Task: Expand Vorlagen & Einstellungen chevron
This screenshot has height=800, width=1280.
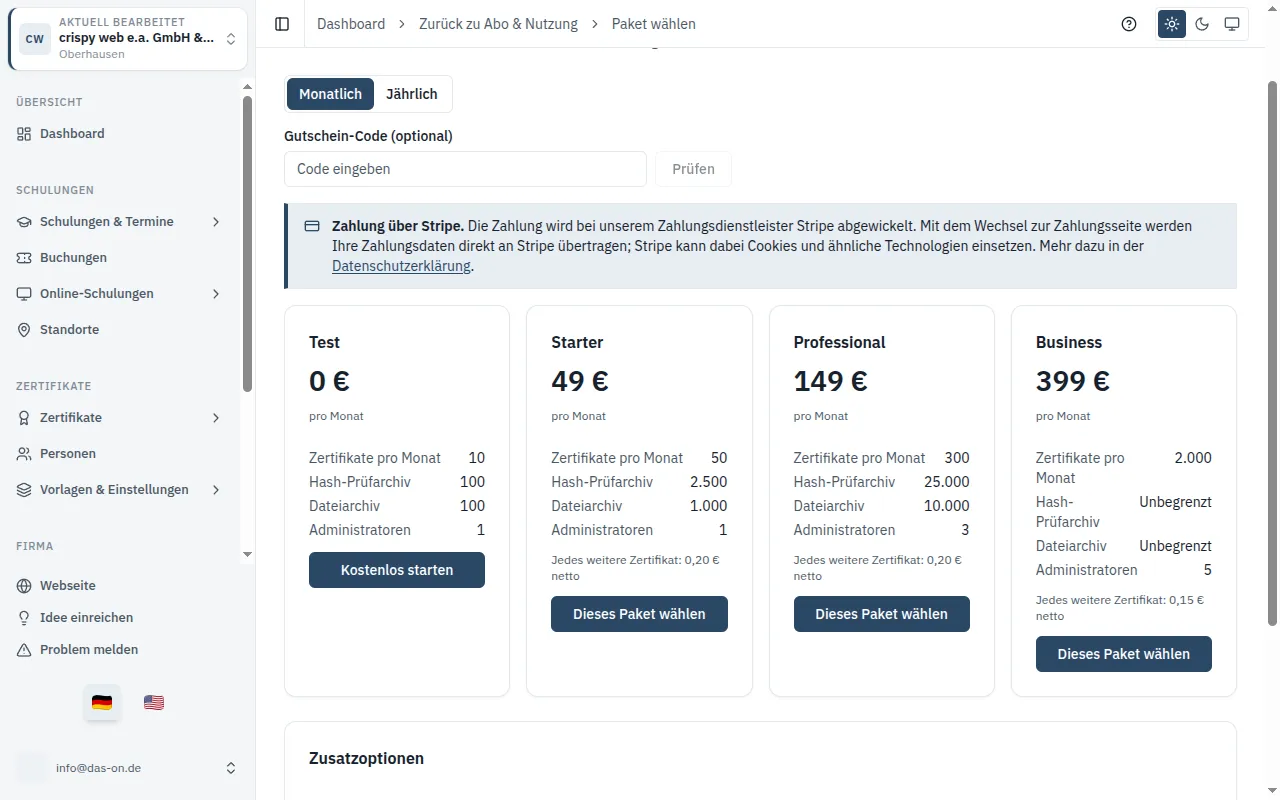Action: (216, 490)
